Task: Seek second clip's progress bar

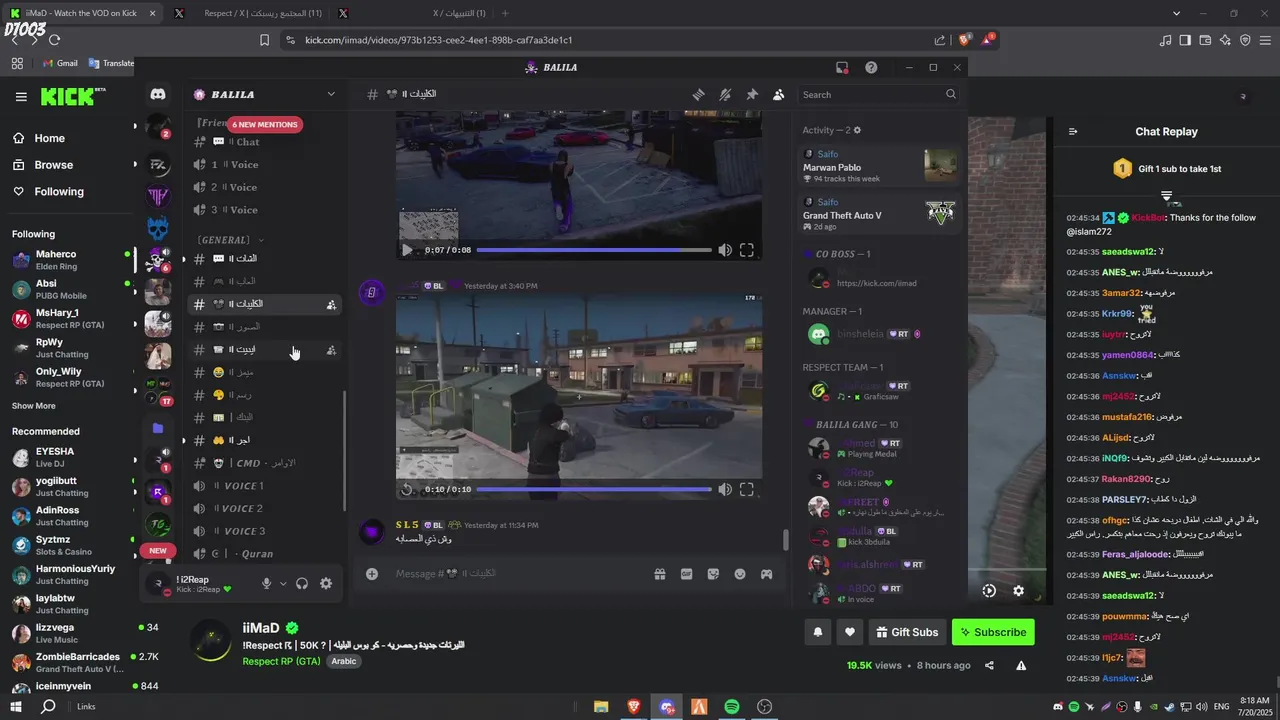Action: (x=594, y=489)
